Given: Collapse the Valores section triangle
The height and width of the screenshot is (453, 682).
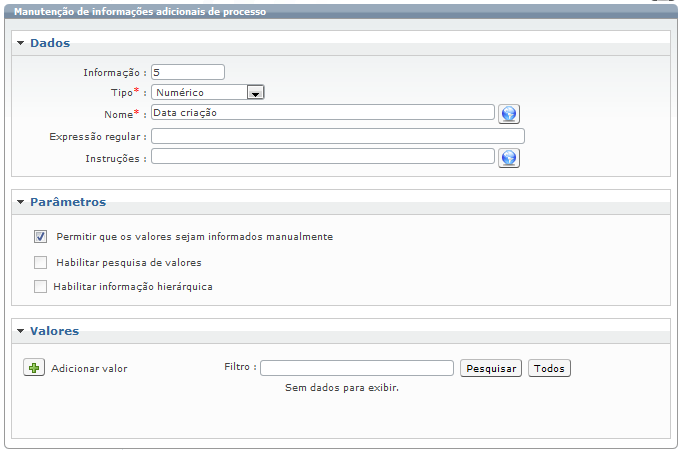Looking at the screenshot, I should pos(20,331).
